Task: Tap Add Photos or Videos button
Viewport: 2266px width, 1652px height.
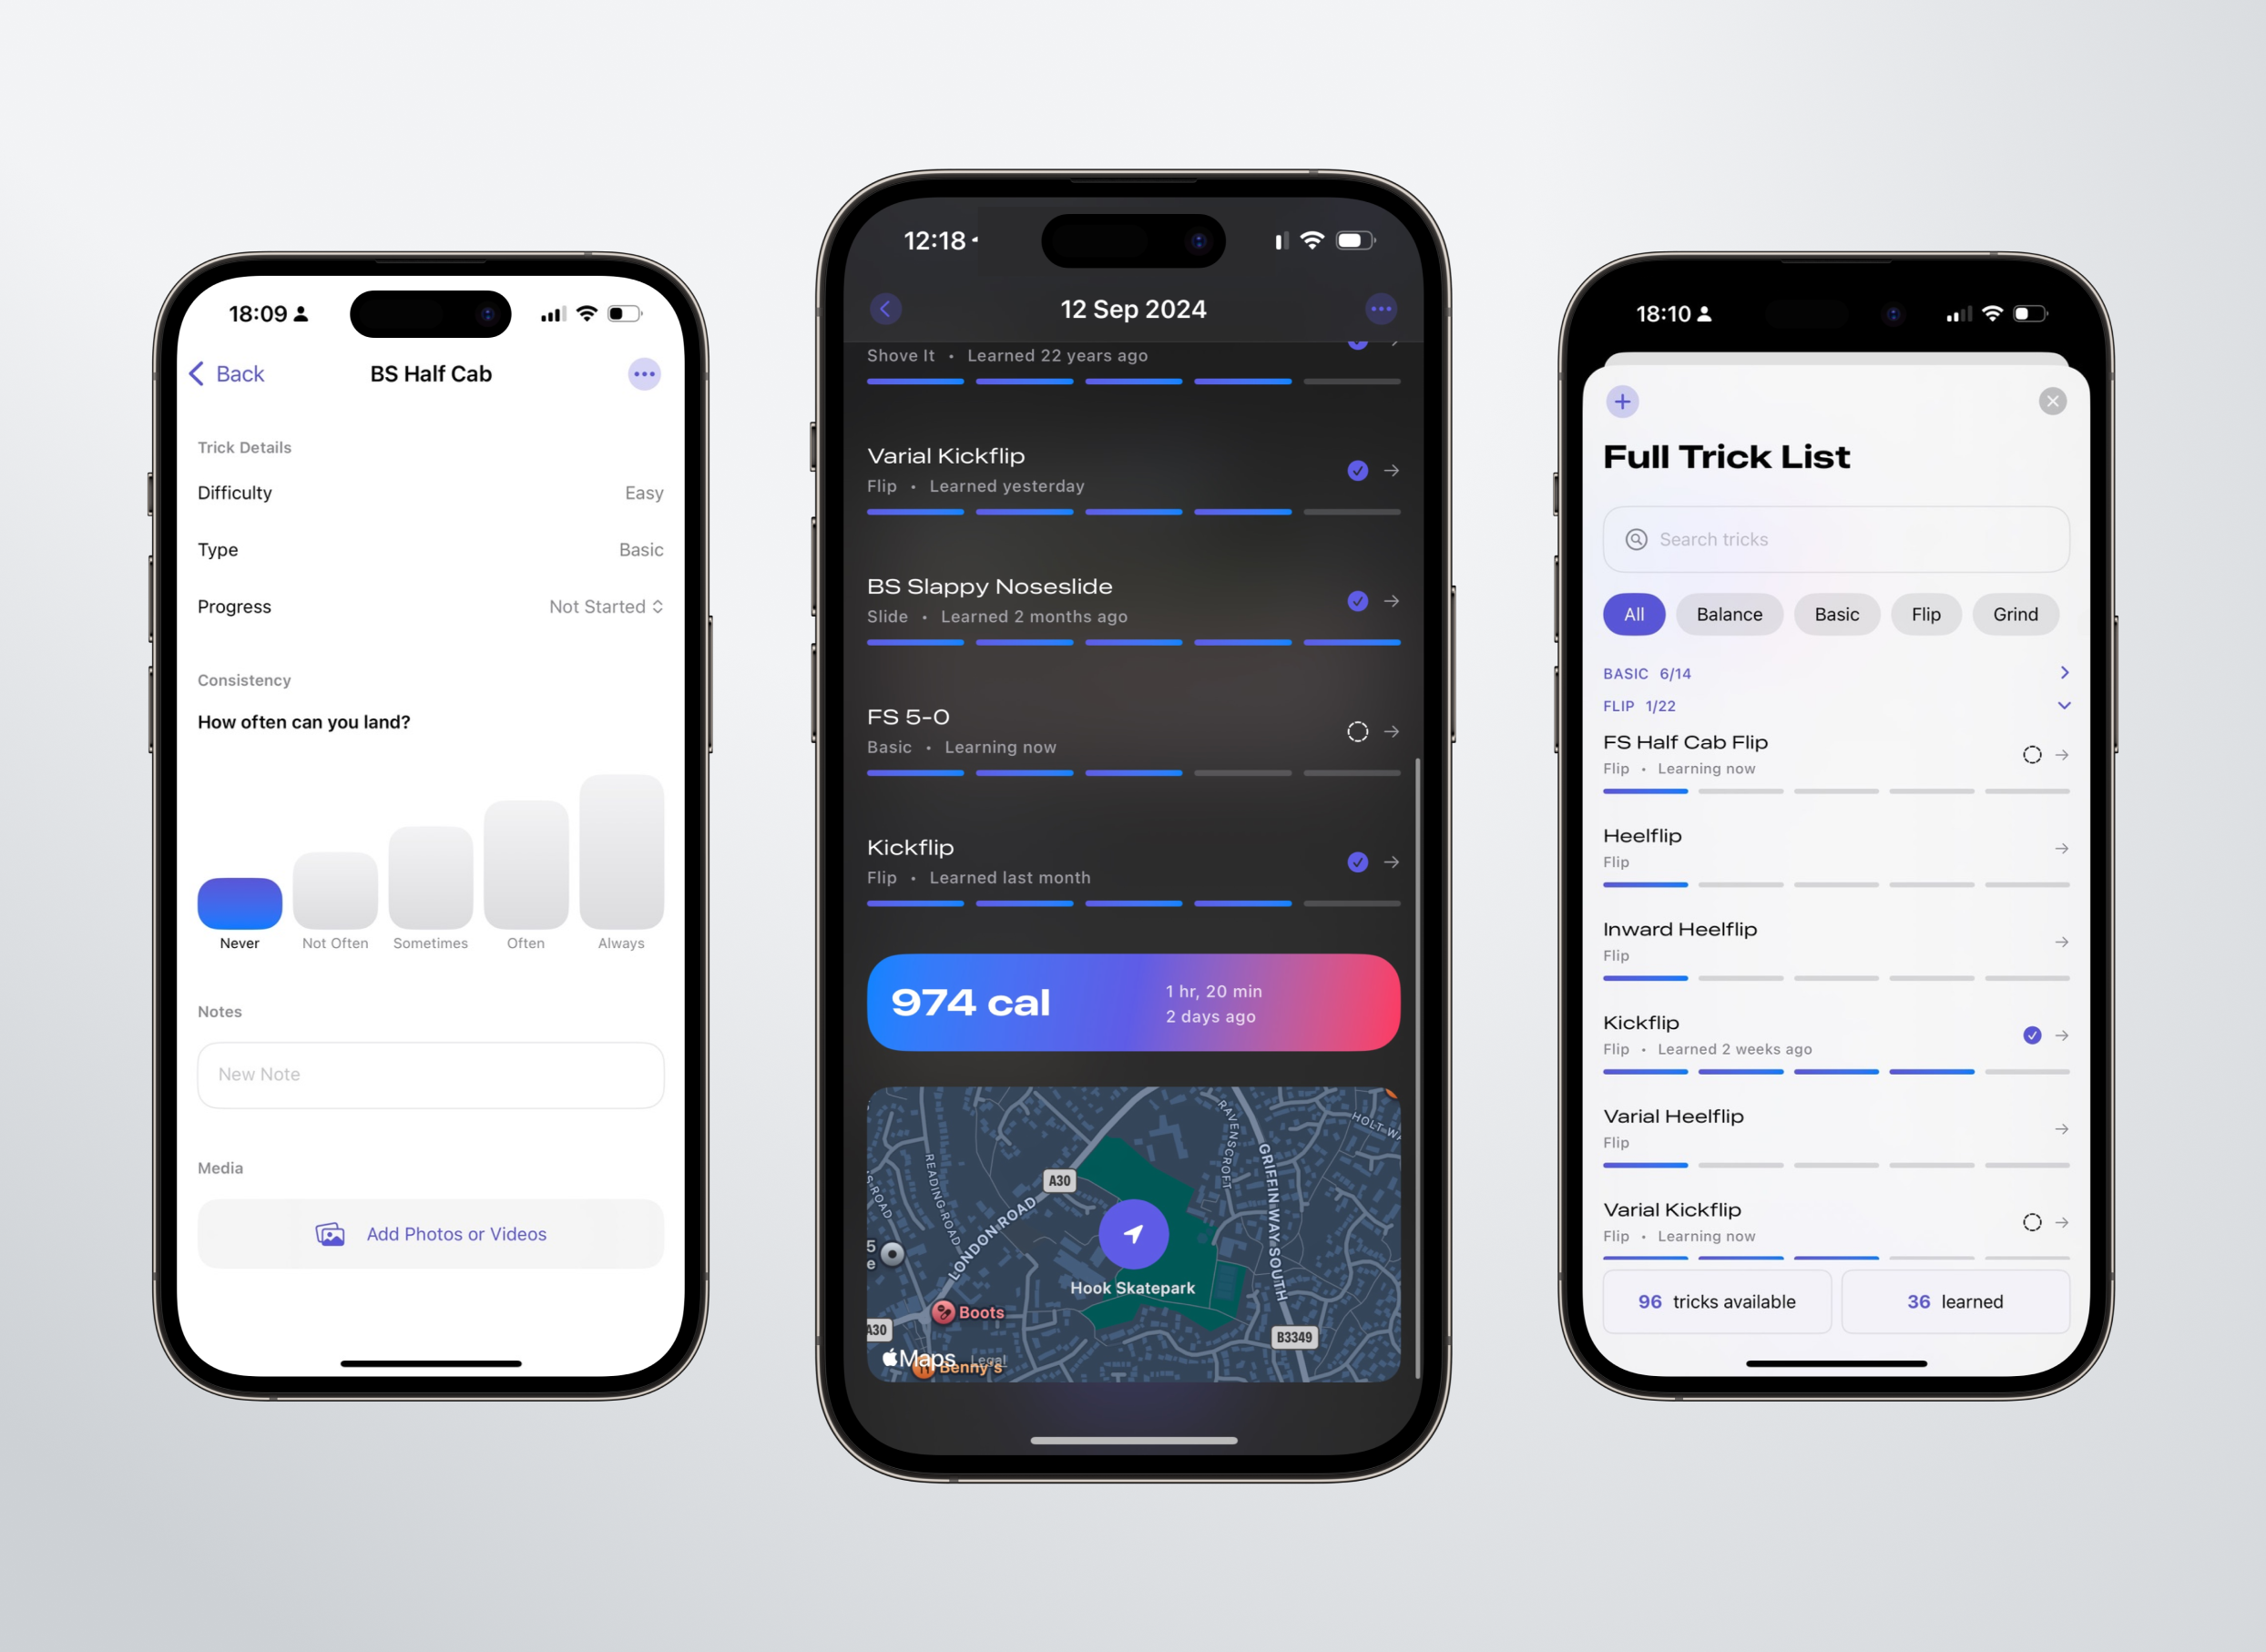Action: point(431,1233)
